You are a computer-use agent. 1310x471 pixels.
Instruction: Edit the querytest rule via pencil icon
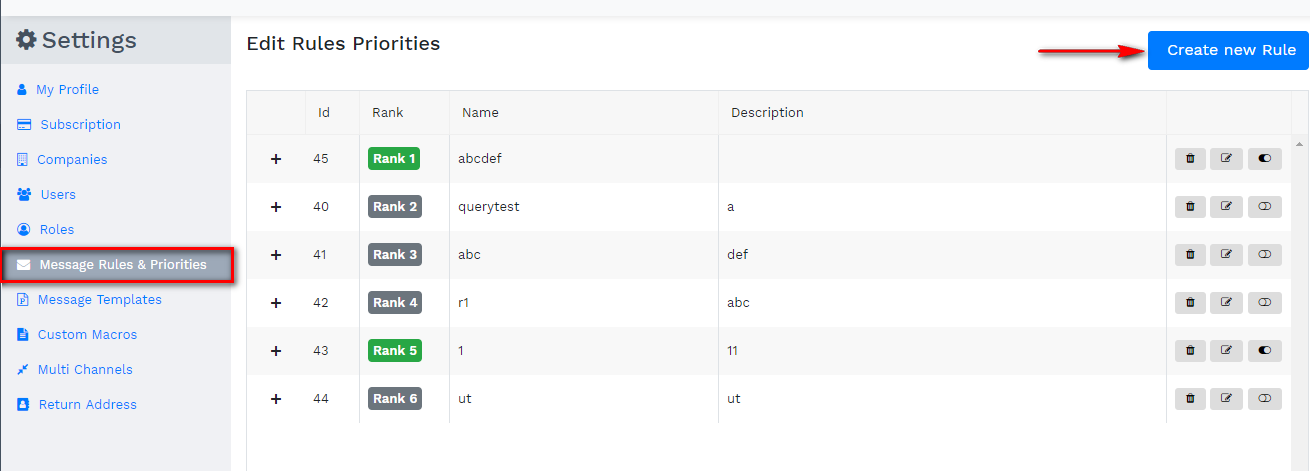[1226, 207]
